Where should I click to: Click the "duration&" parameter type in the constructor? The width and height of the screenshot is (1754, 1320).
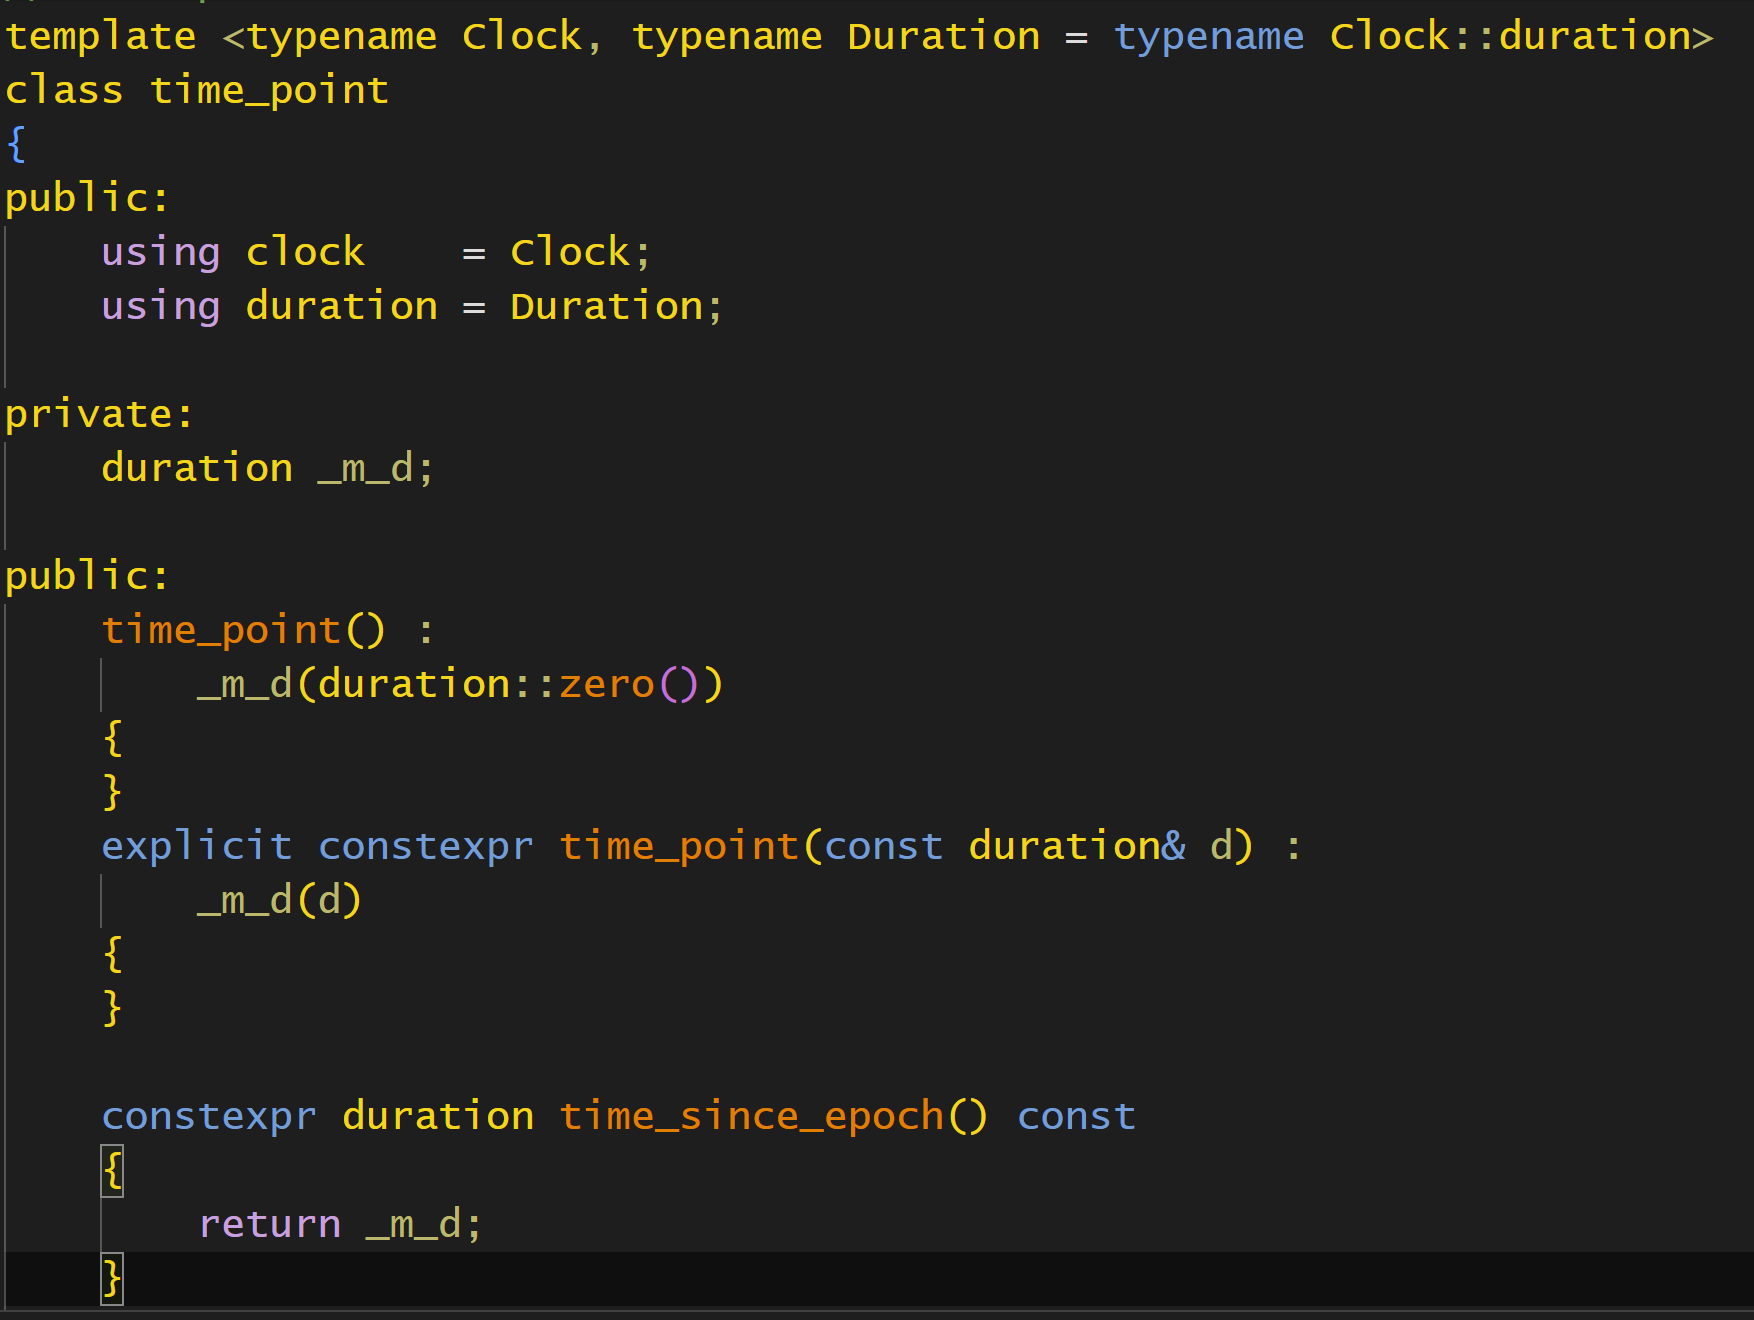coord(1076,847)
